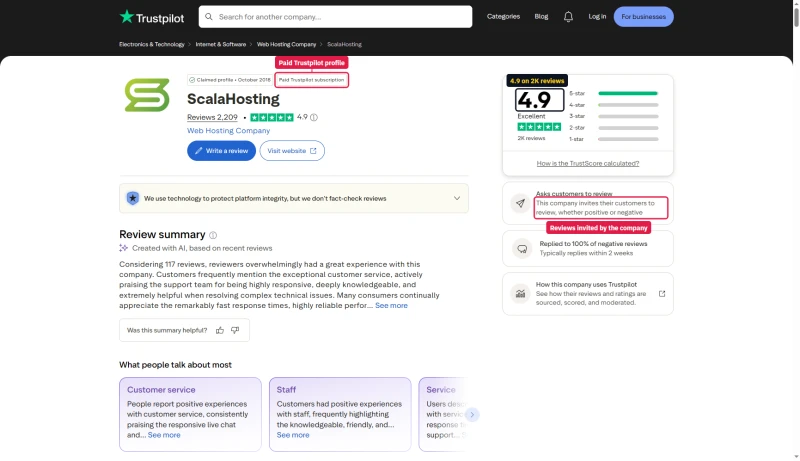The image size is (800, 461).
Task: Click the Visit website button
Action: click(292, 151)
